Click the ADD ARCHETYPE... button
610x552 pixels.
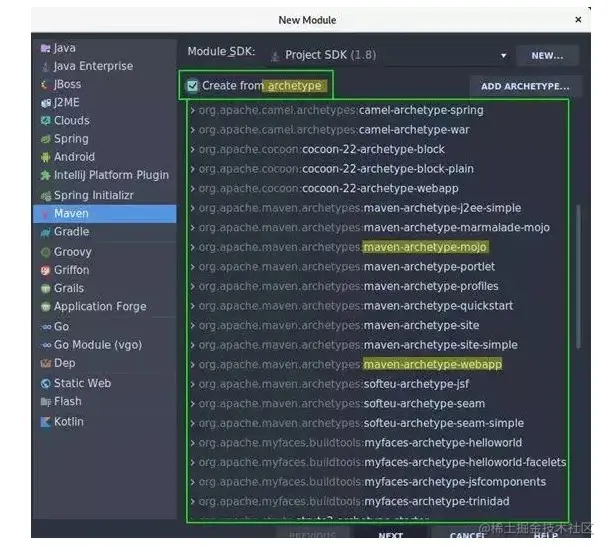coord(525,86)
